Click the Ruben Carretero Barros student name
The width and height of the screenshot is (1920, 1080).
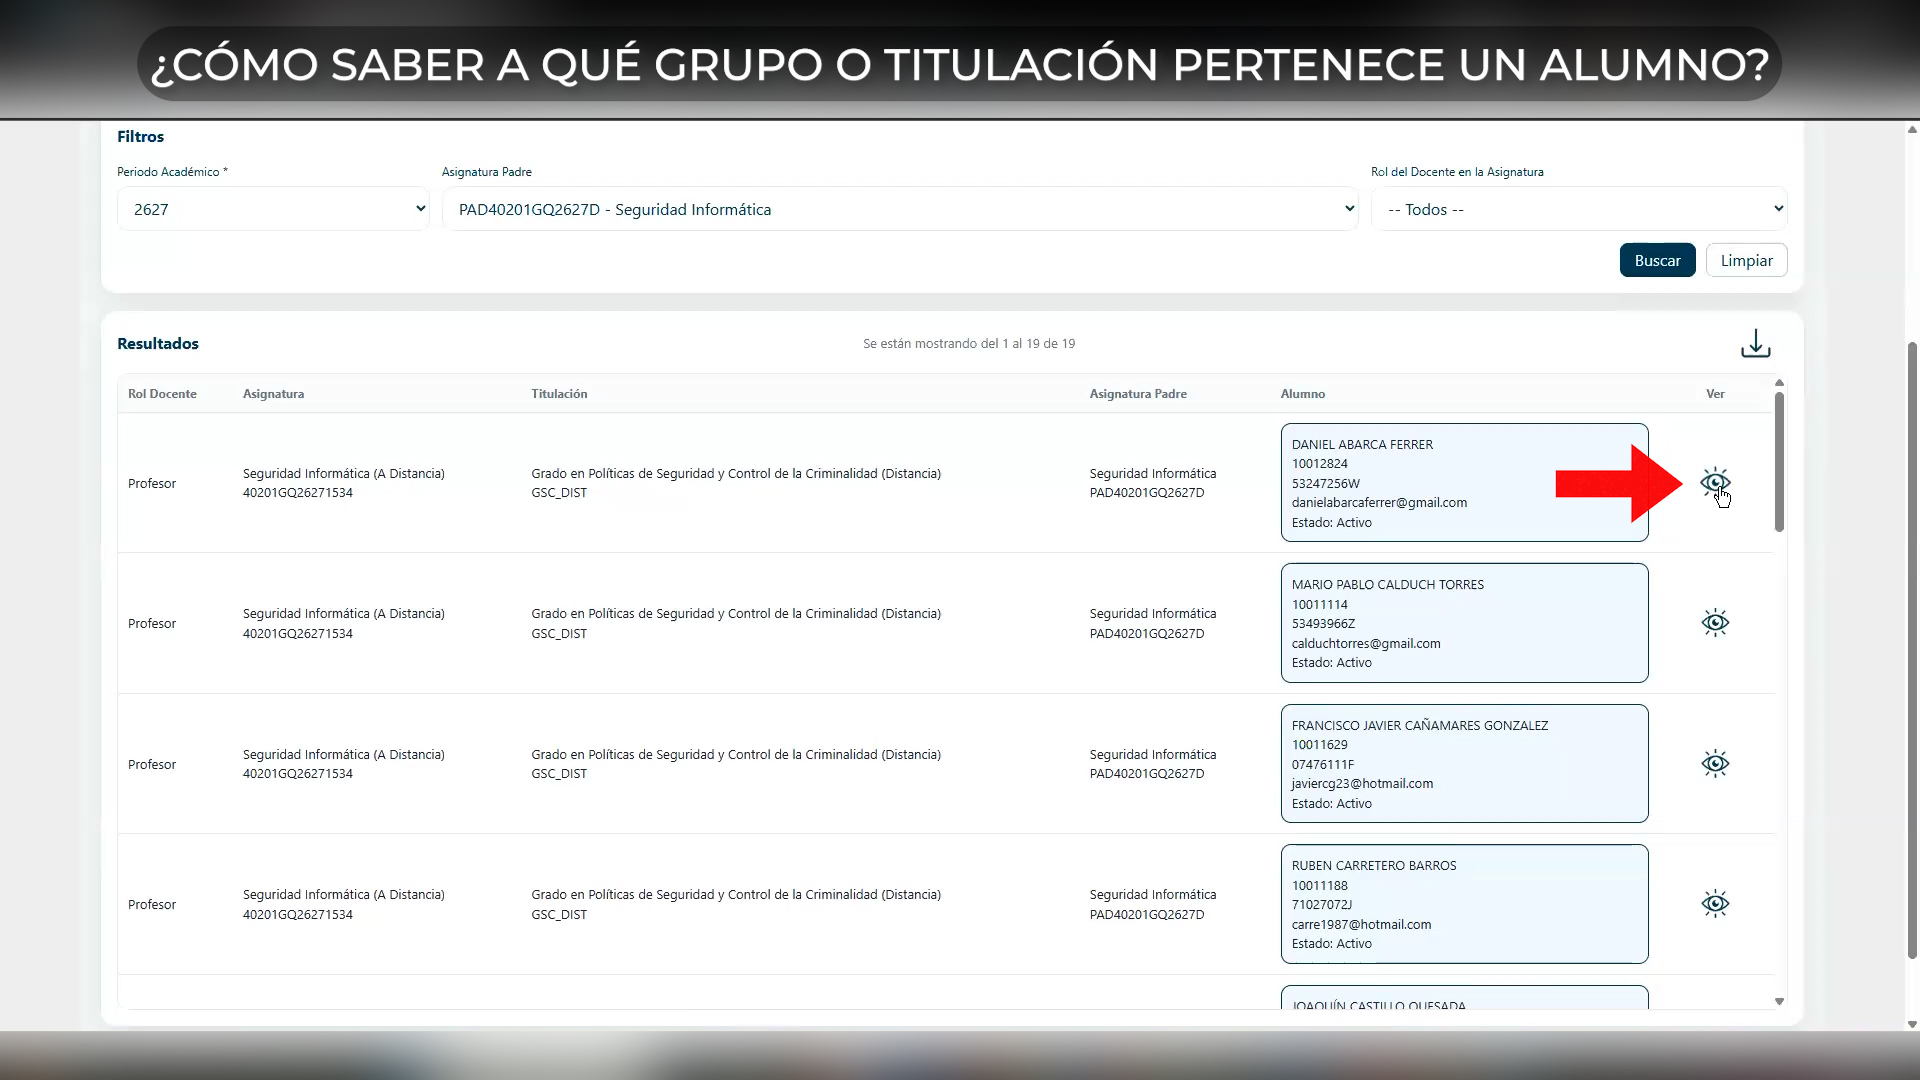coord(1374,866)
